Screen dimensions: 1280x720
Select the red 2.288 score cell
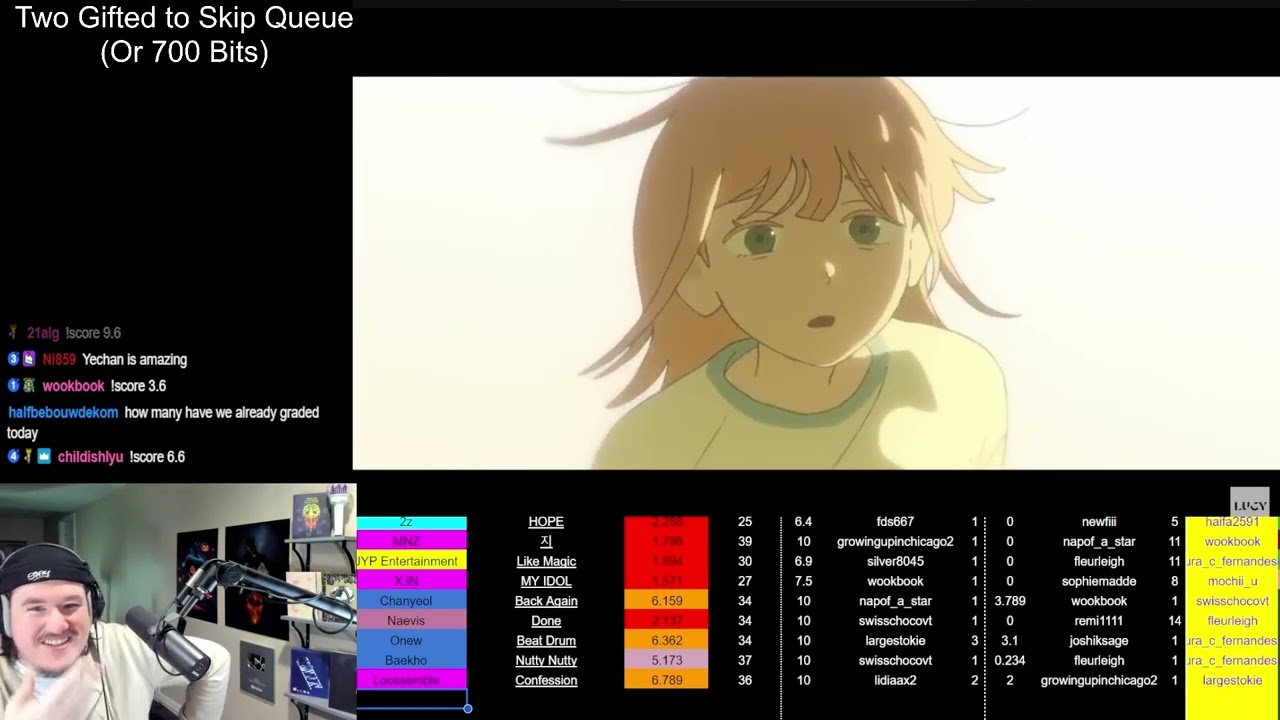666,522
